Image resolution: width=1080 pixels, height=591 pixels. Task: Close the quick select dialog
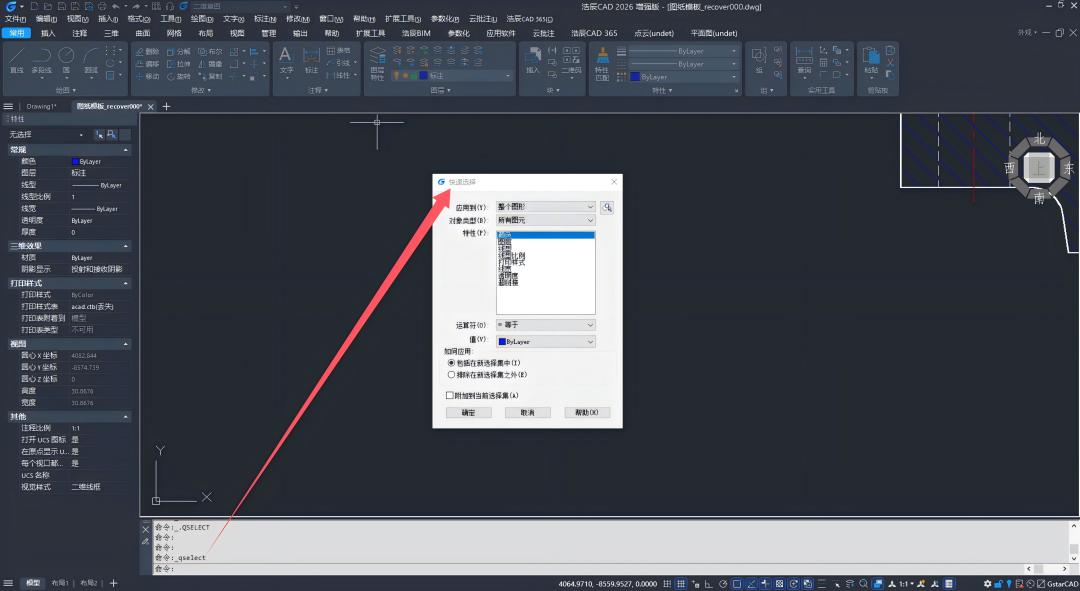pos(614,182)
